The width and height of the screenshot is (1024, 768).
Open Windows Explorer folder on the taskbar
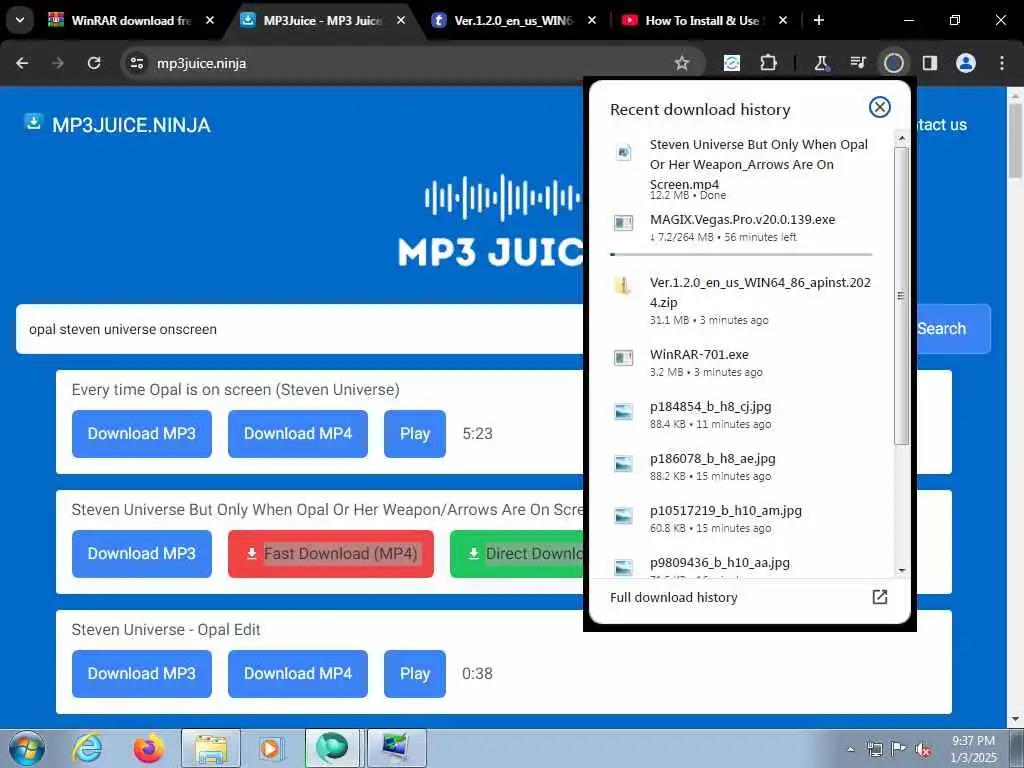[210, 748]
